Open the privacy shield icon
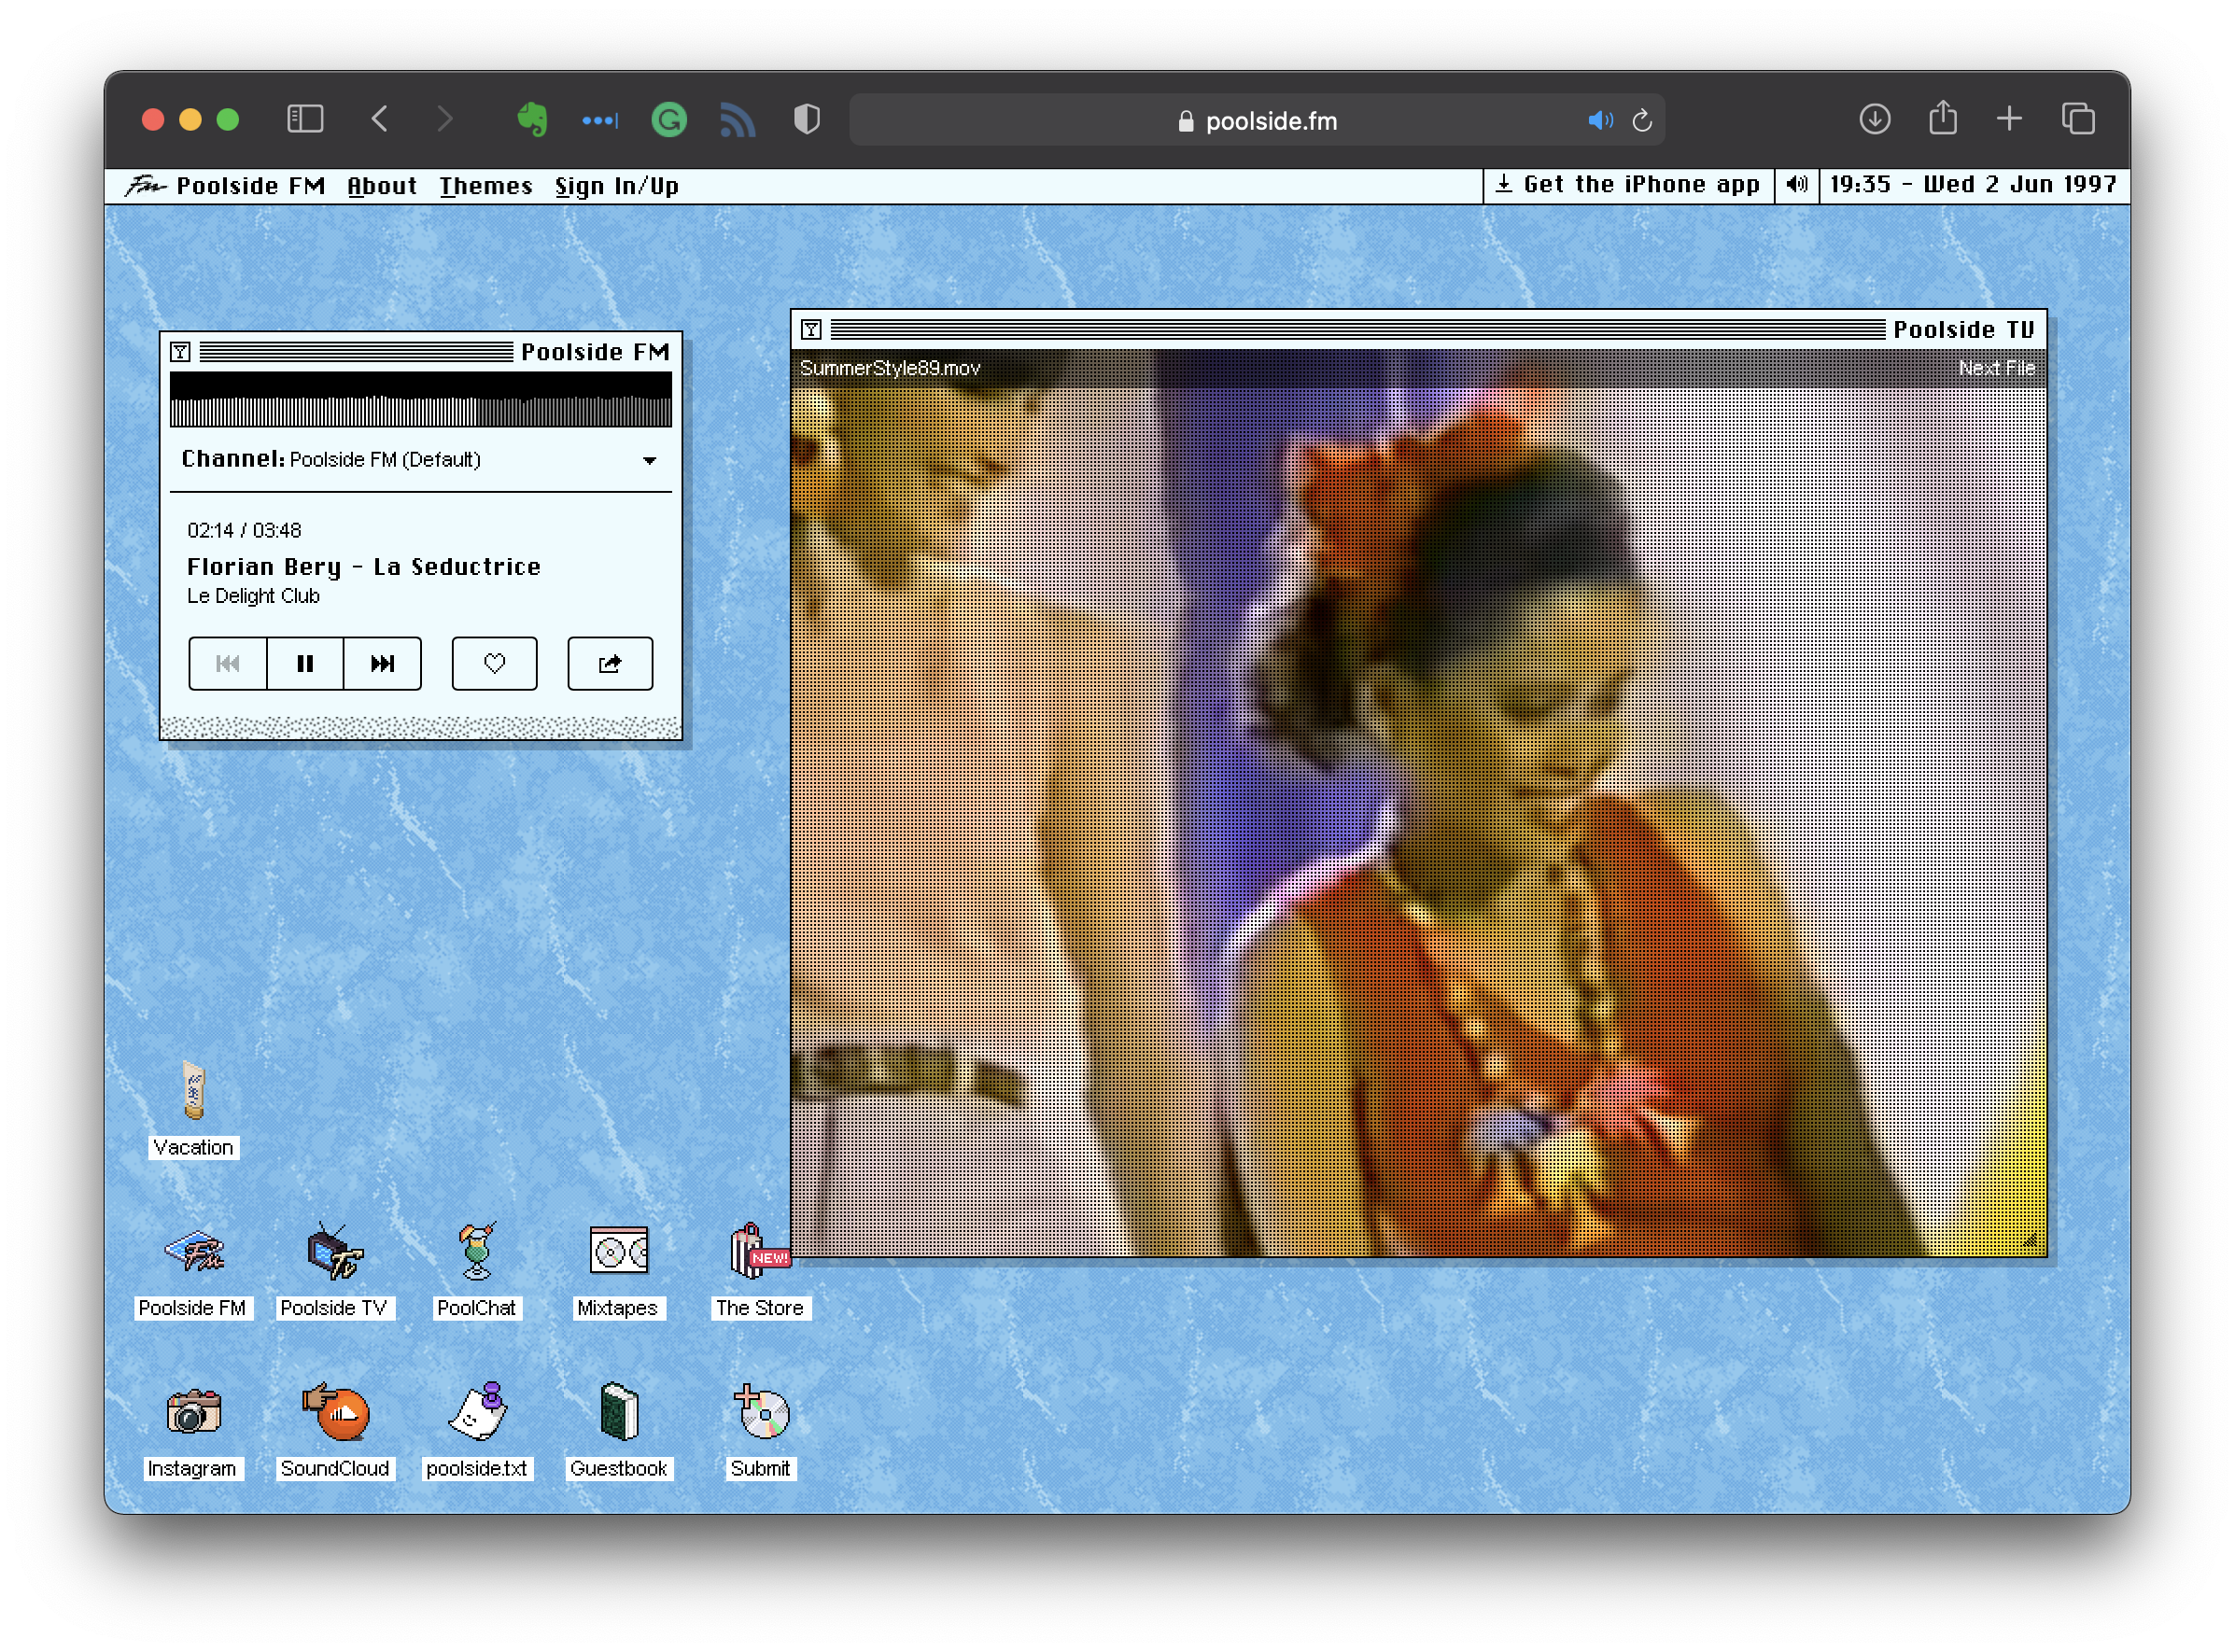This screenshot has width=2235, height=1652. point(807,120)
